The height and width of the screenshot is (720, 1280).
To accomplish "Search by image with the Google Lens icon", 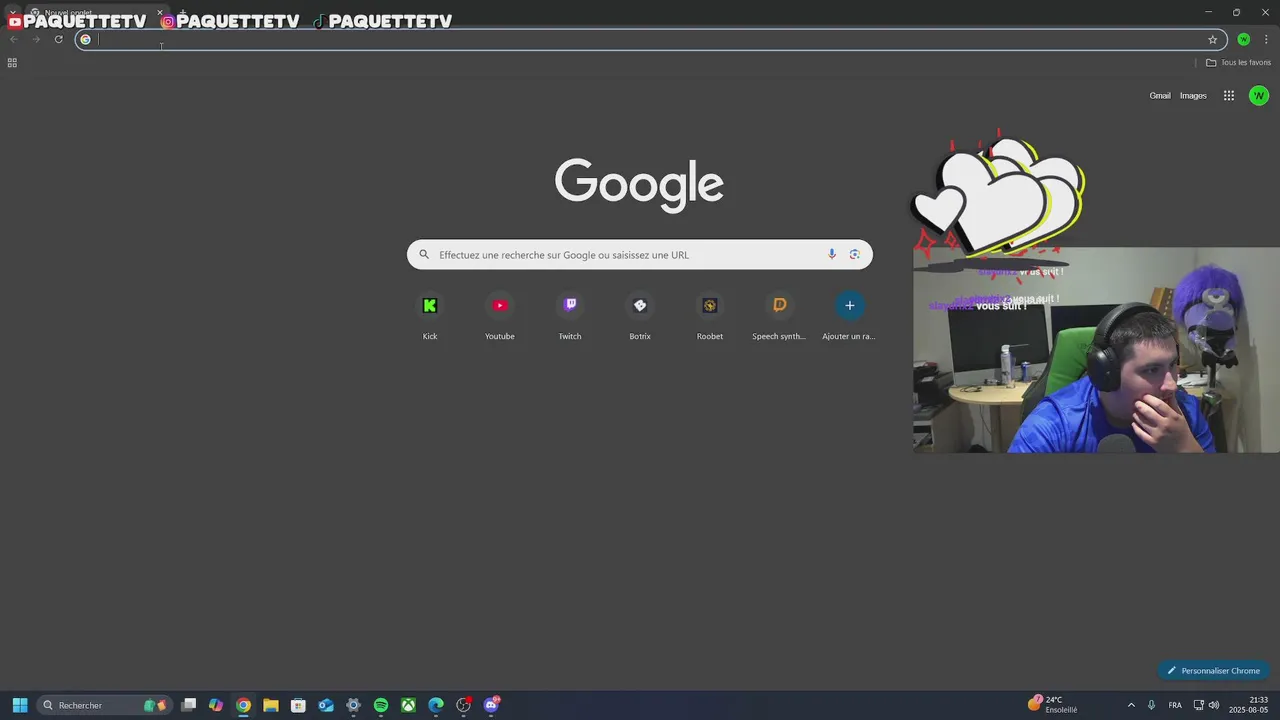I will click(x=855, y=255).
